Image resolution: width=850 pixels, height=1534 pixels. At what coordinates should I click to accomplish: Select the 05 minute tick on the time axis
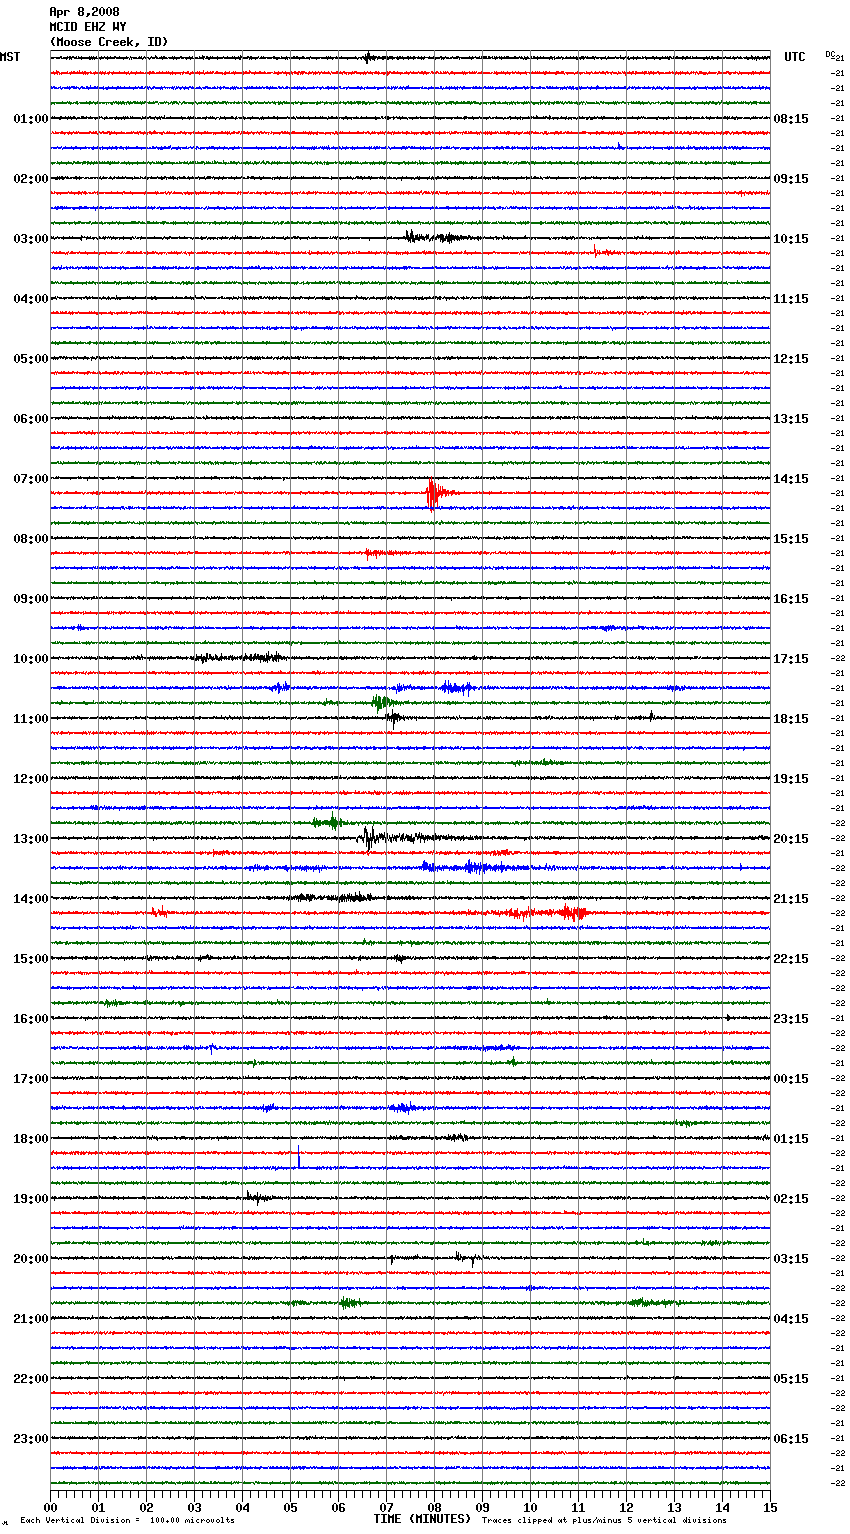[x=290, y=1507]
